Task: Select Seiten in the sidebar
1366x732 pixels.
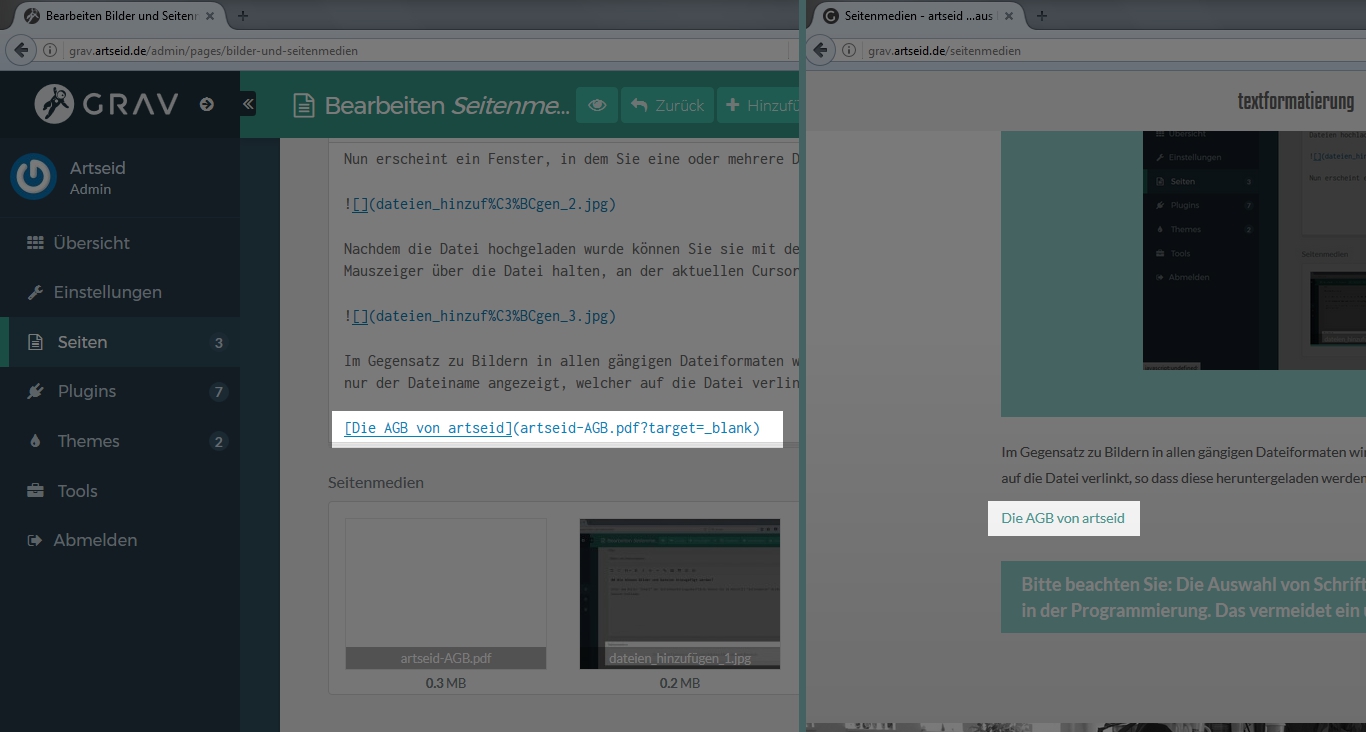Action: (x=82, y=342)
